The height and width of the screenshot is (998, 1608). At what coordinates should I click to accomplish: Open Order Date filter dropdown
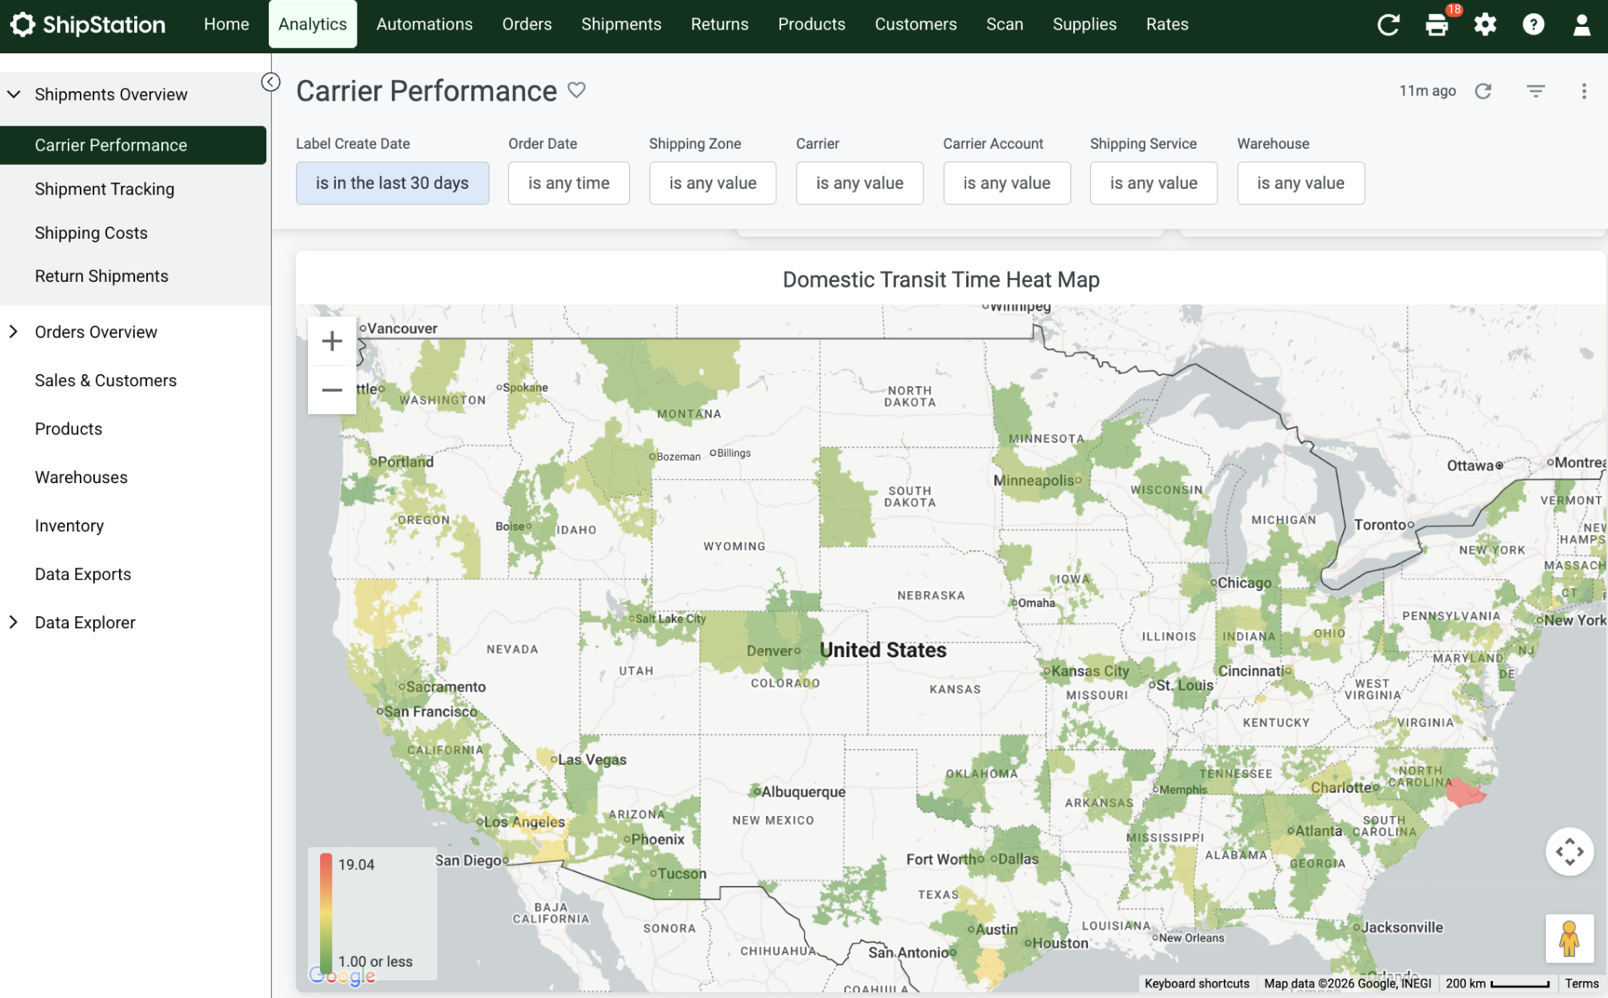pos(569,183)
